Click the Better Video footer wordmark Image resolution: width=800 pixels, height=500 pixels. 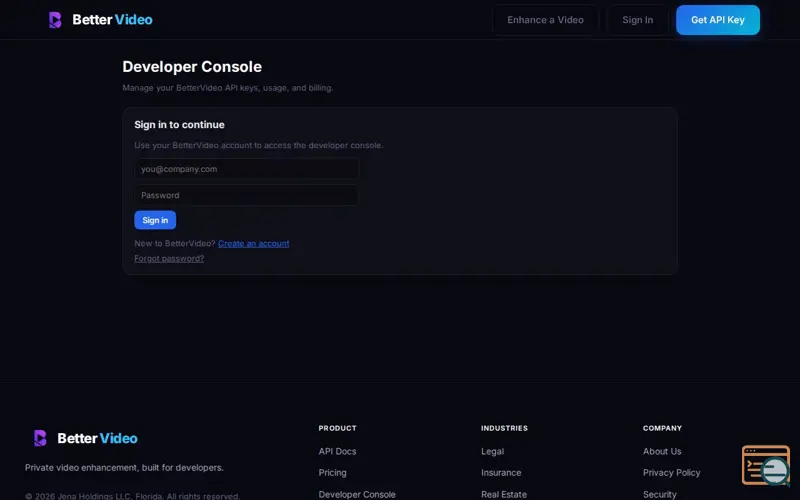coord(97,438)
